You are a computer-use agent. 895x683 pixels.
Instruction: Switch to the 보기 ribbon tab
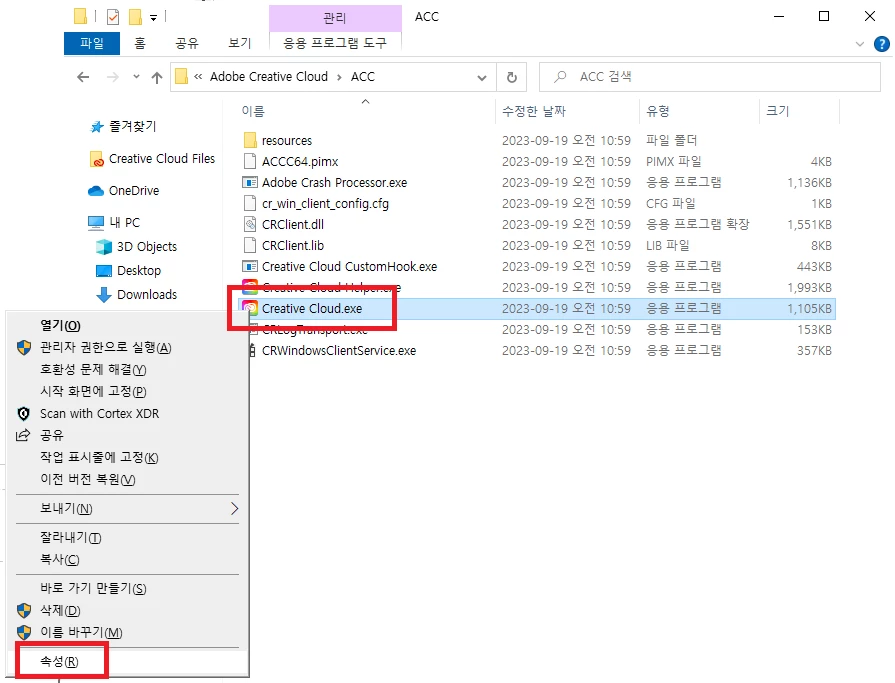[x=240, y=43]
